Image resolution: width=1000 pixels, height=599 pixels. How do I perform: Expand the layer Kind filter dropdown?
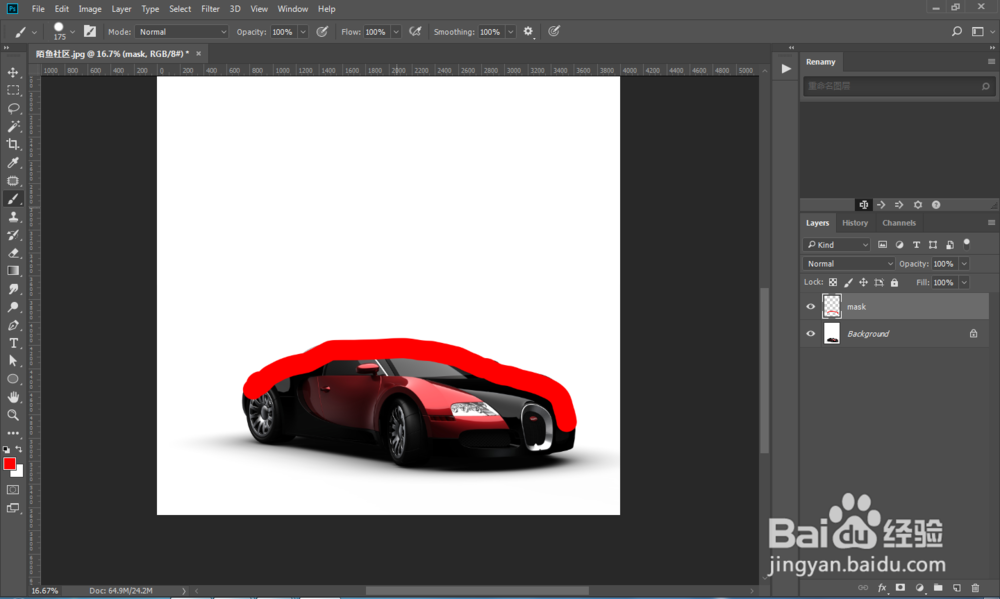(x=838, y=245)
